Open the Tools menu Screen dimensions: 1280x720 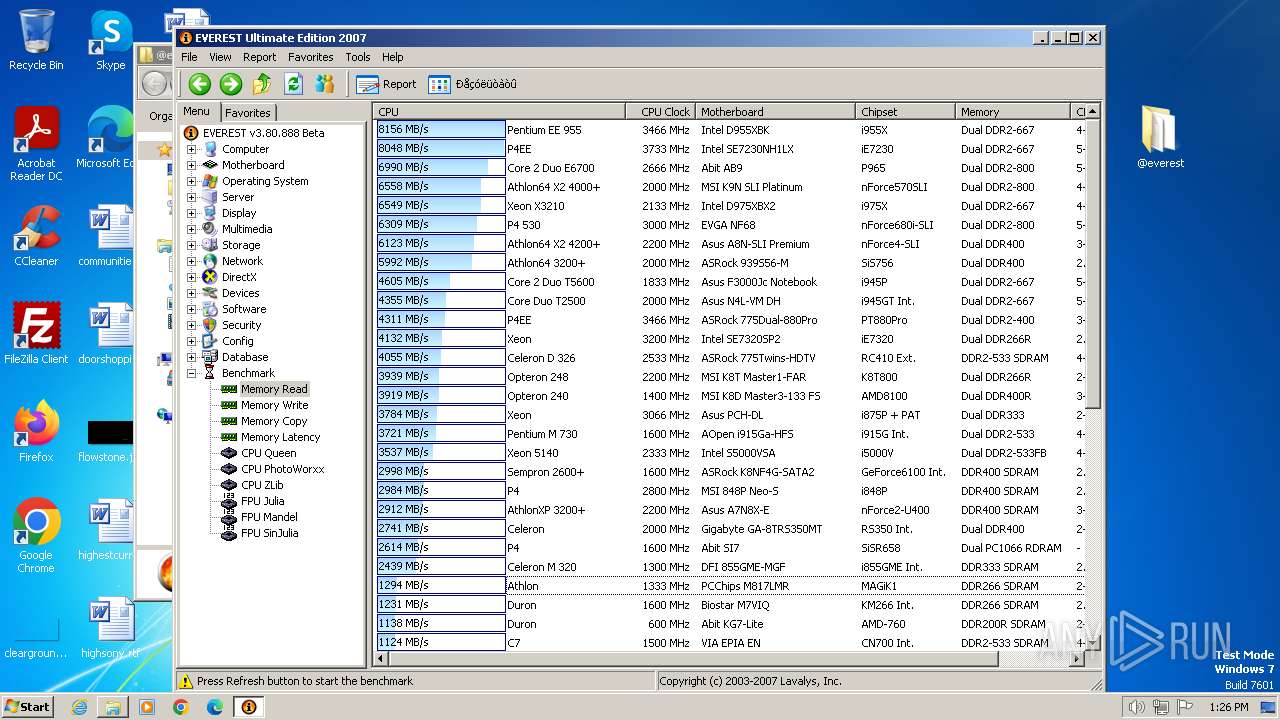click(x=358, y=57)
